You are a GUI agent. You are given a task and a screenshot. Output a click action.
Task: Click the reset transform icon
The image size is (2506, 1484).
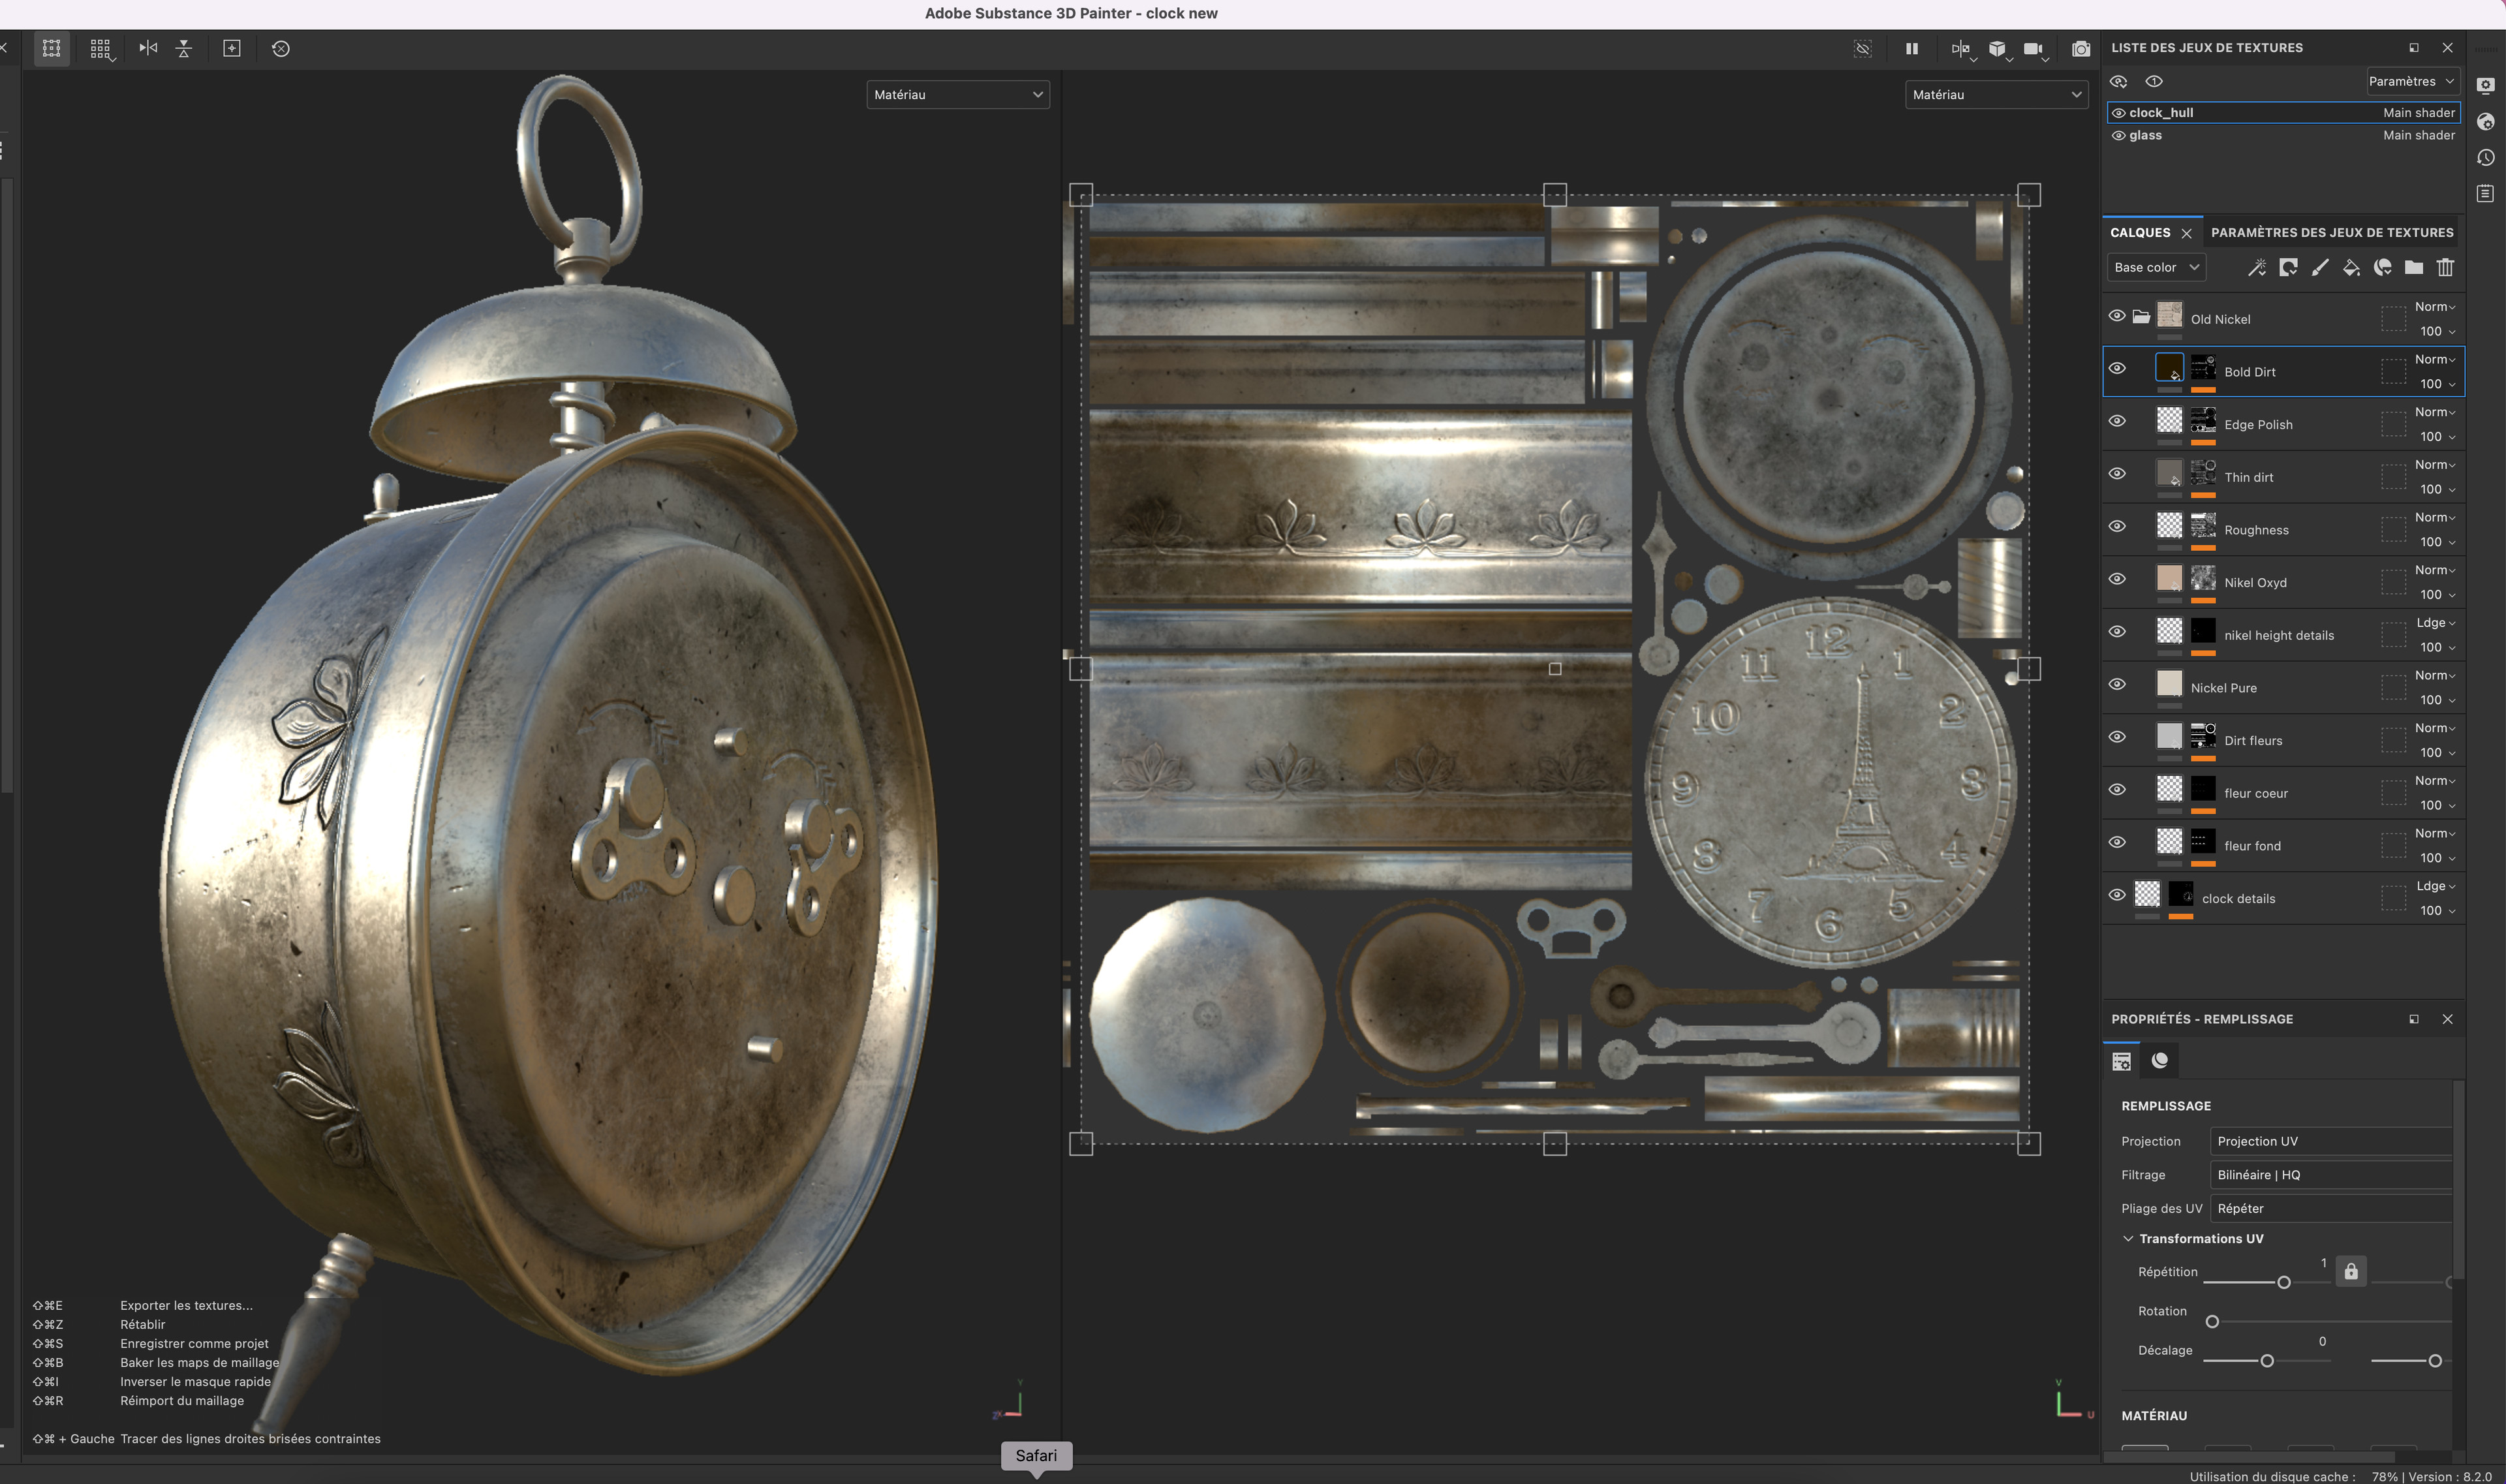(x=281, y=48)
